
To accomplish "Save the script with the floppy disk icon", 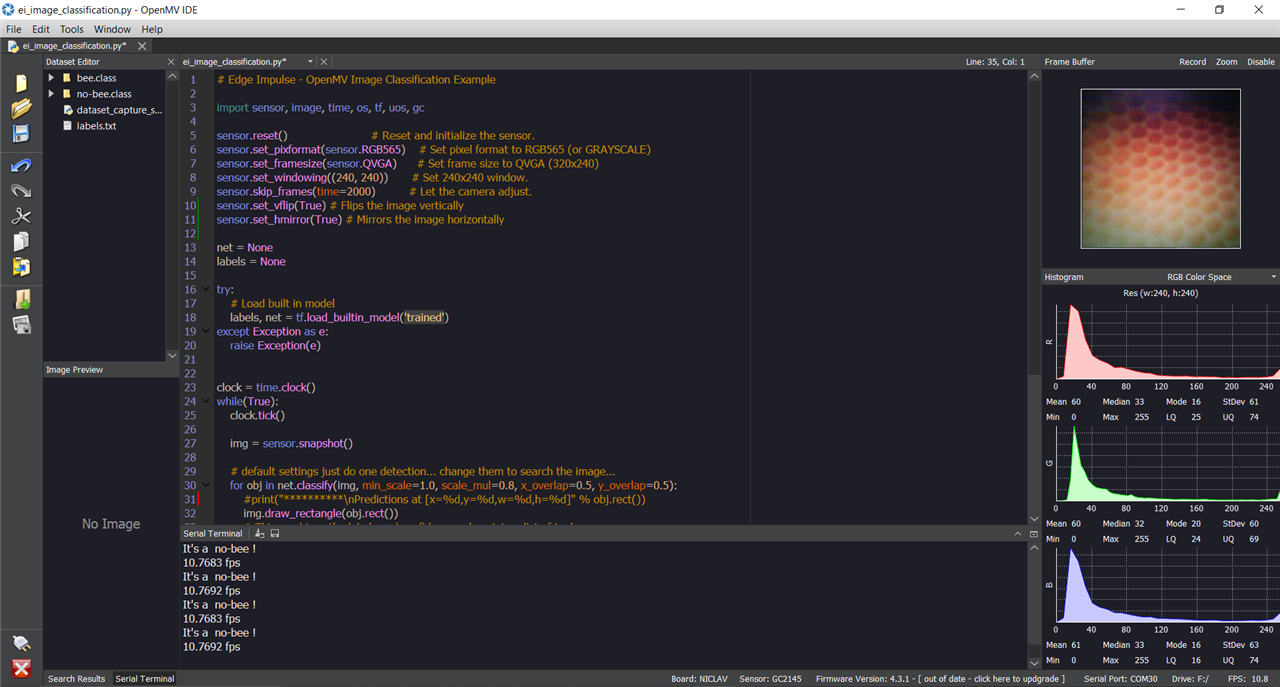I will 21,133.
